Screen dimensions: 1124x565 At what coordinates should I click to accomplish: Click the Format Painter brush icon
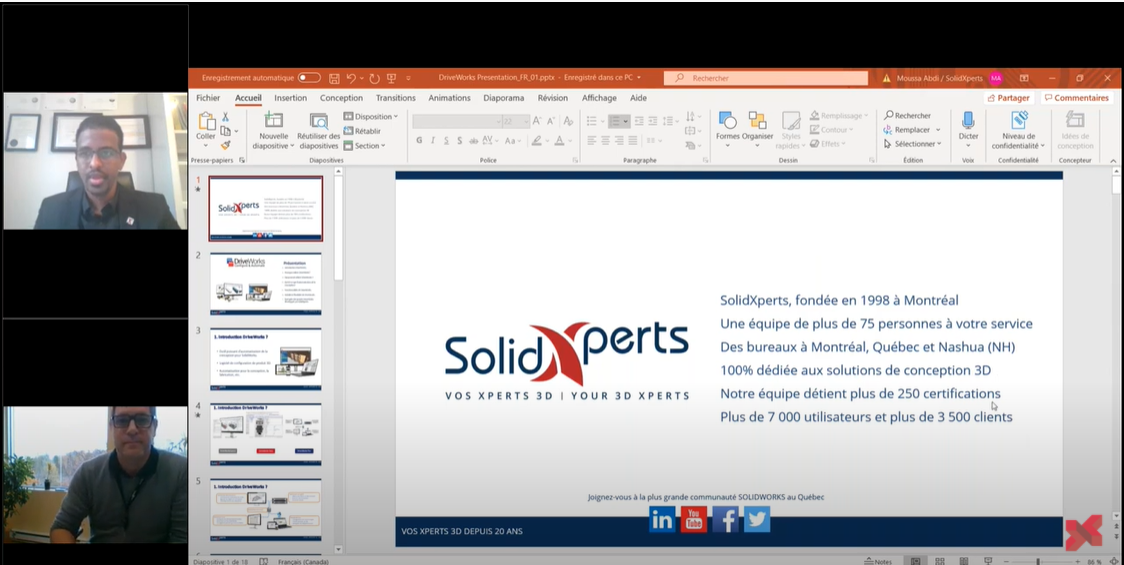(226, 146)
